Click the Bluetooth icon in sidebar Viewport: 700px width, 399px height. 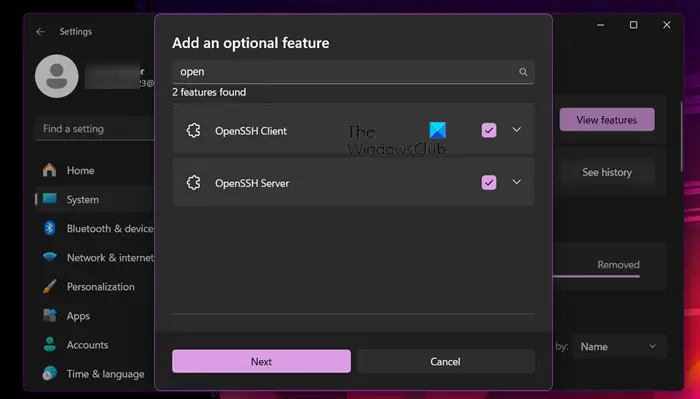pos(50,228)
